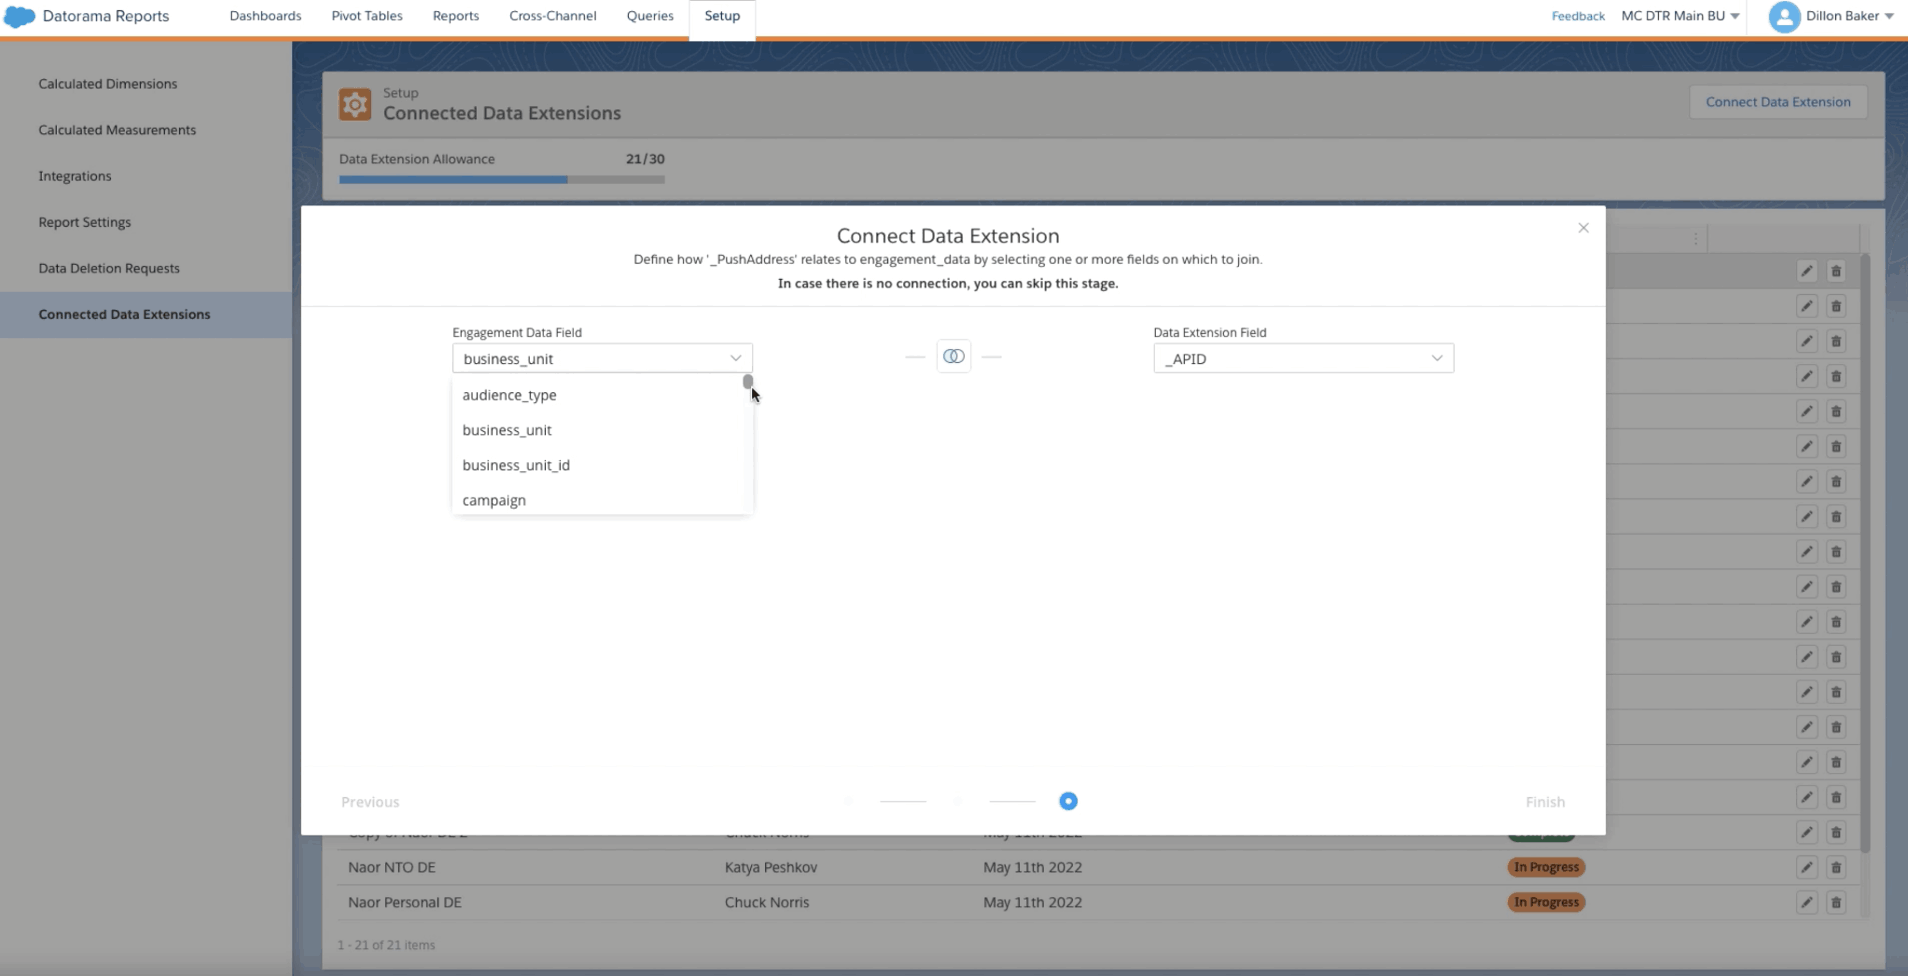
Task: Click Katya Peshkov cell
Action: click(x=771, y=867)
